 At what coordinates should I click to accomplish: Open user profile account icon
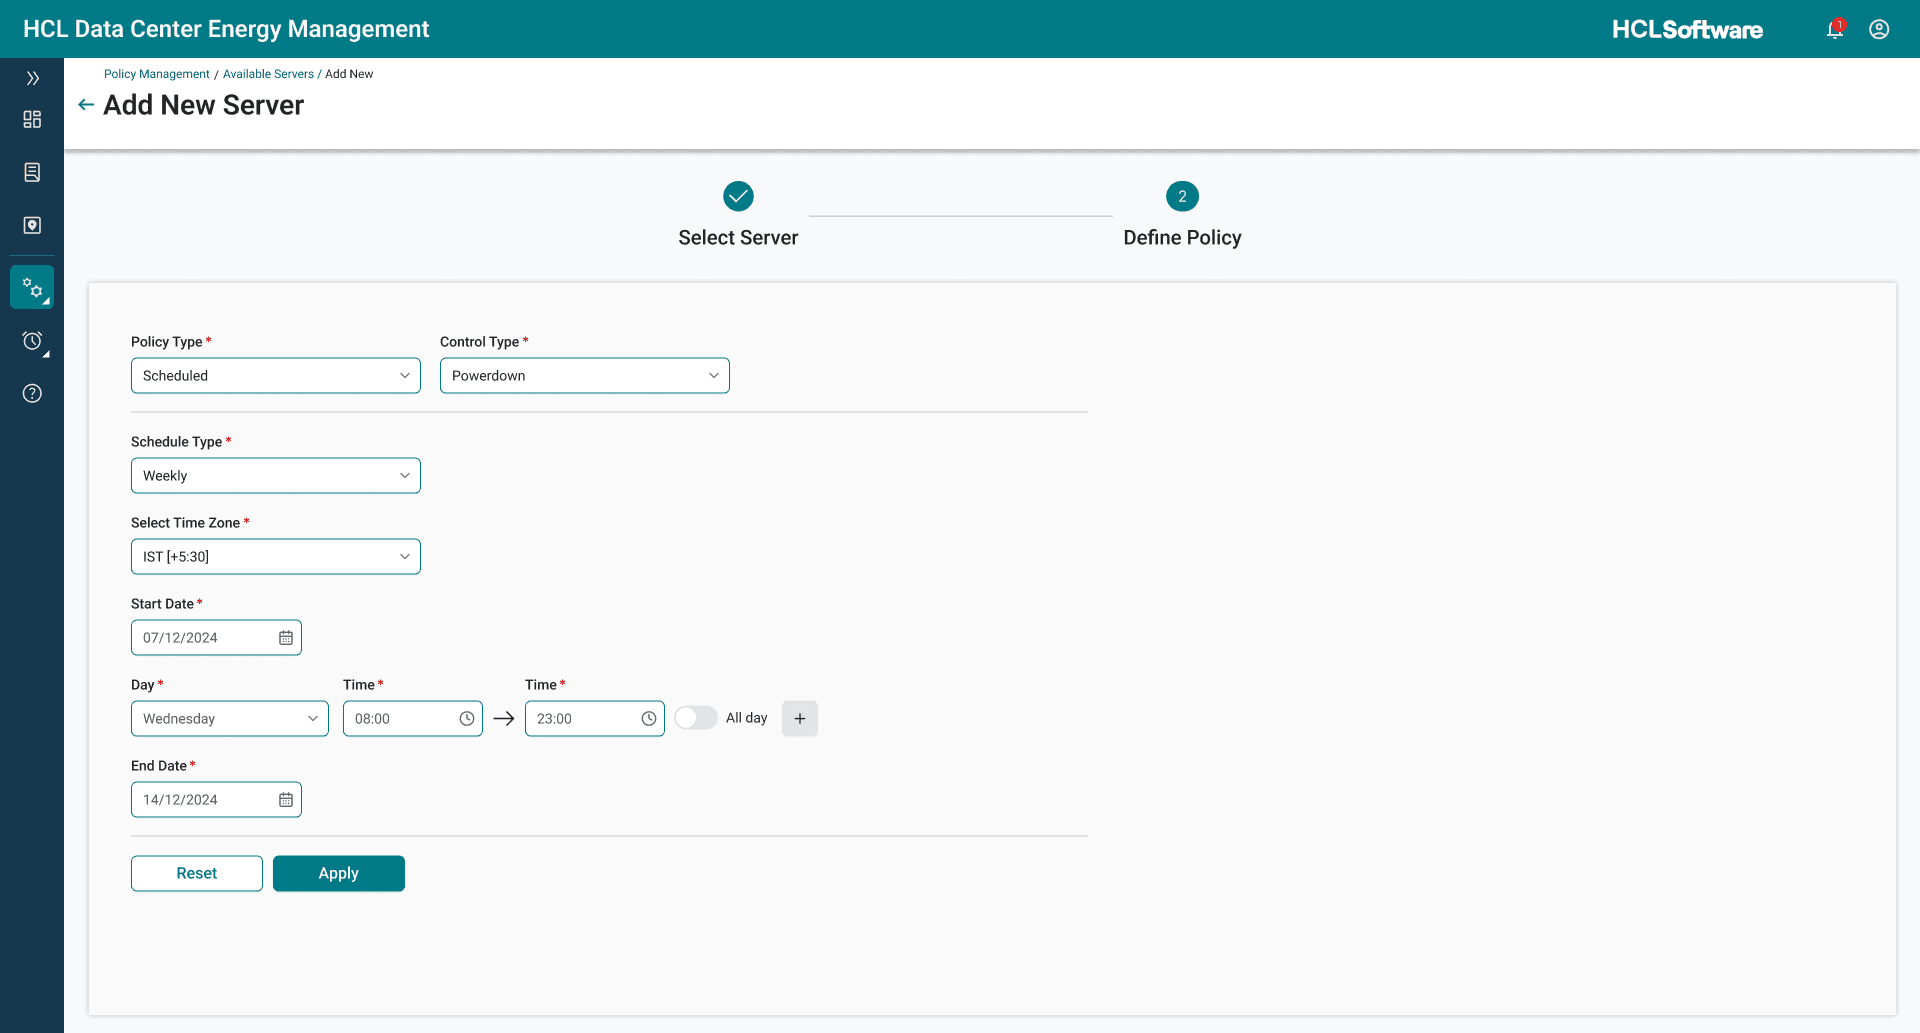pyautogui.click(x=1879, y=29)
